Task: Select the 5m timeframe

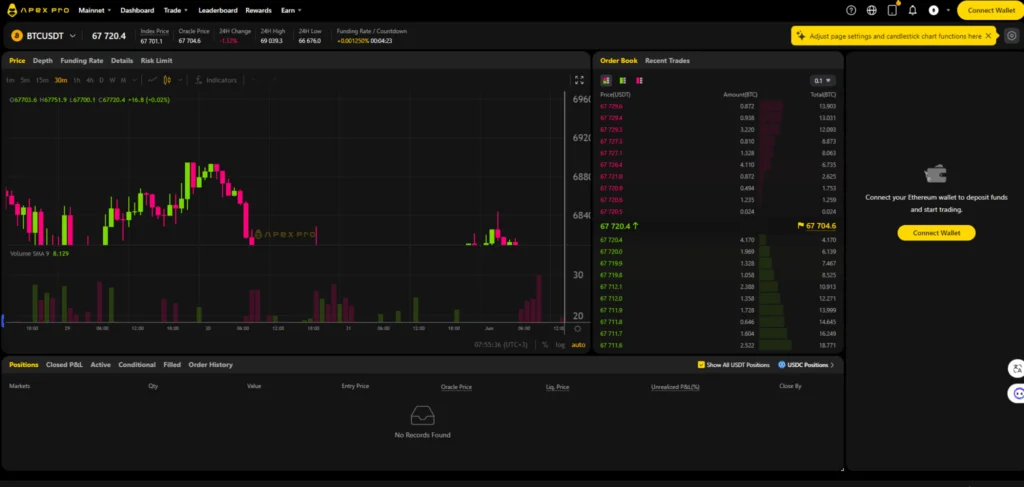Action: click(25, 80)
